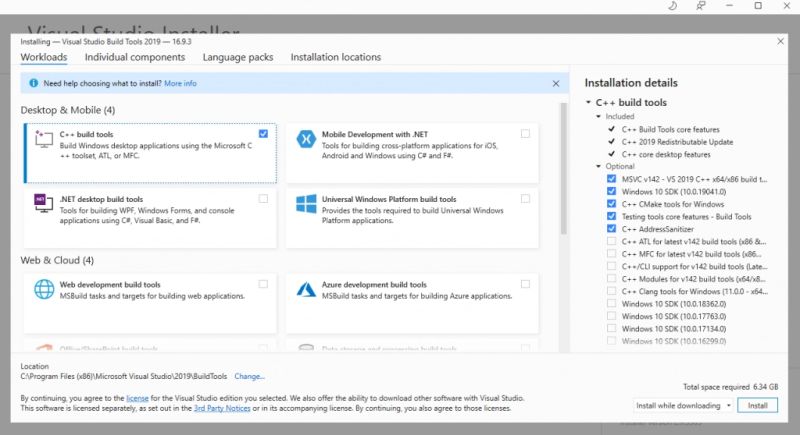
Task: Switch to the Workloads tab
Action: (44, 57)
